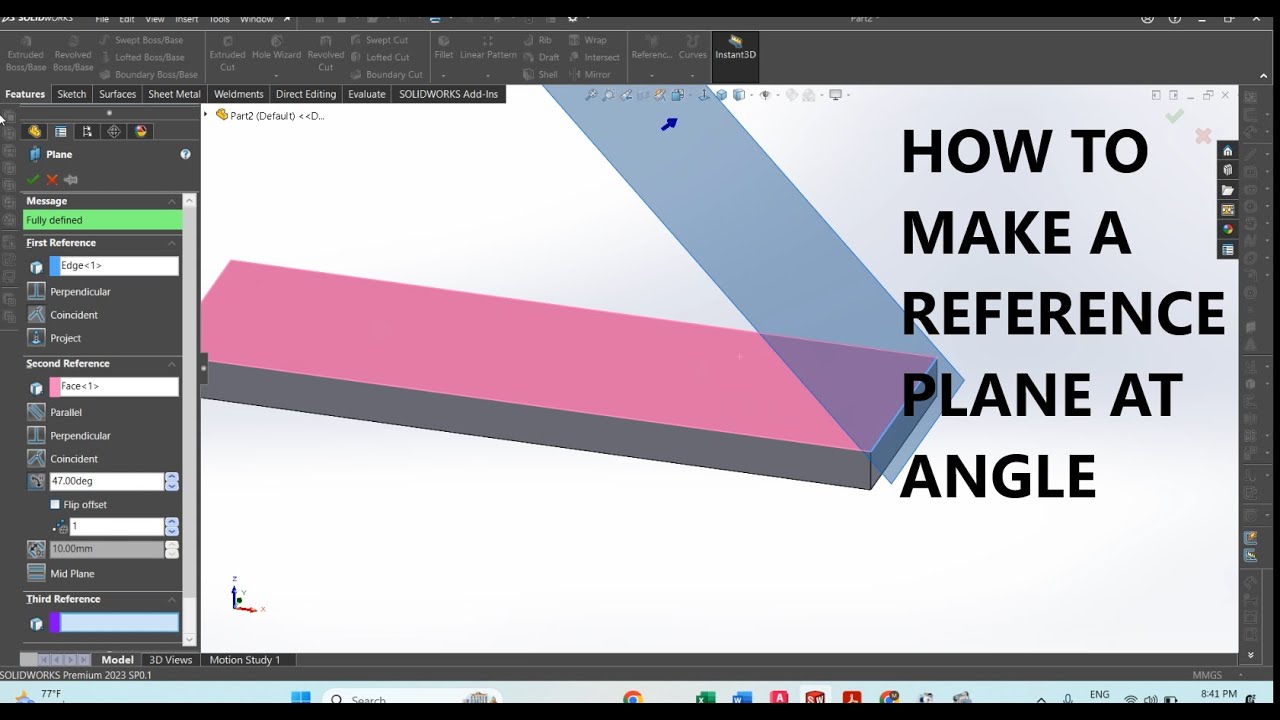Cancel the plane using the red X
This screenshot has height=720, width=1280.
[52, 180]
